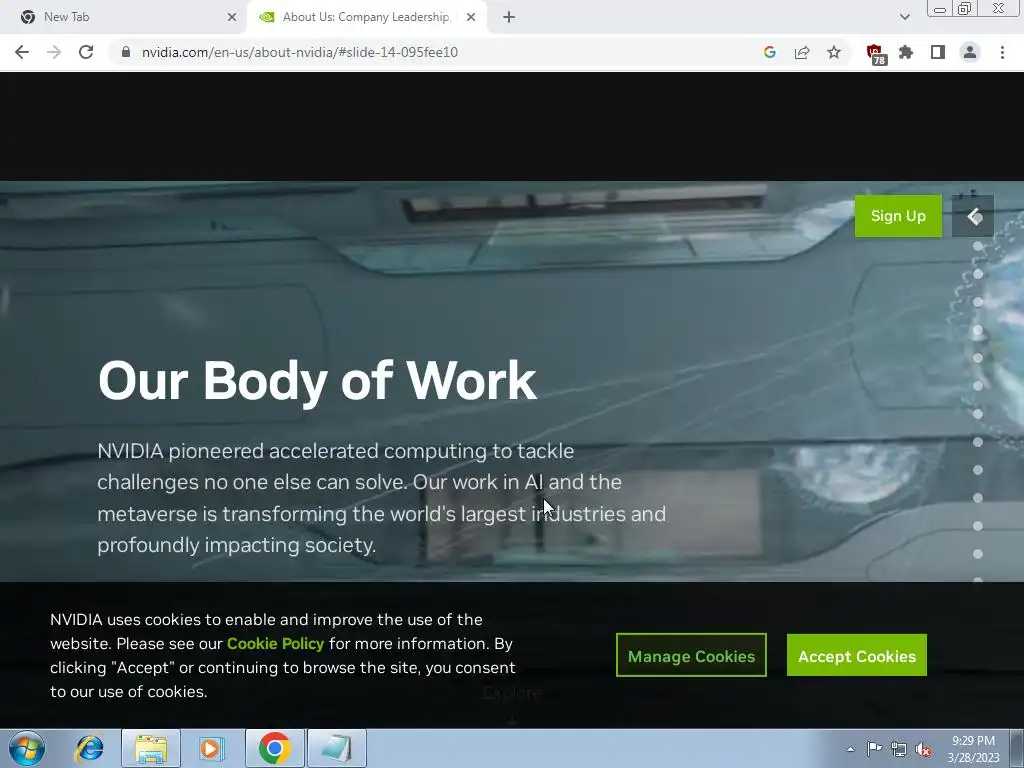This screenshot has height=768, width=1024.
Task: Share this page via share icon
Action: 802,52
